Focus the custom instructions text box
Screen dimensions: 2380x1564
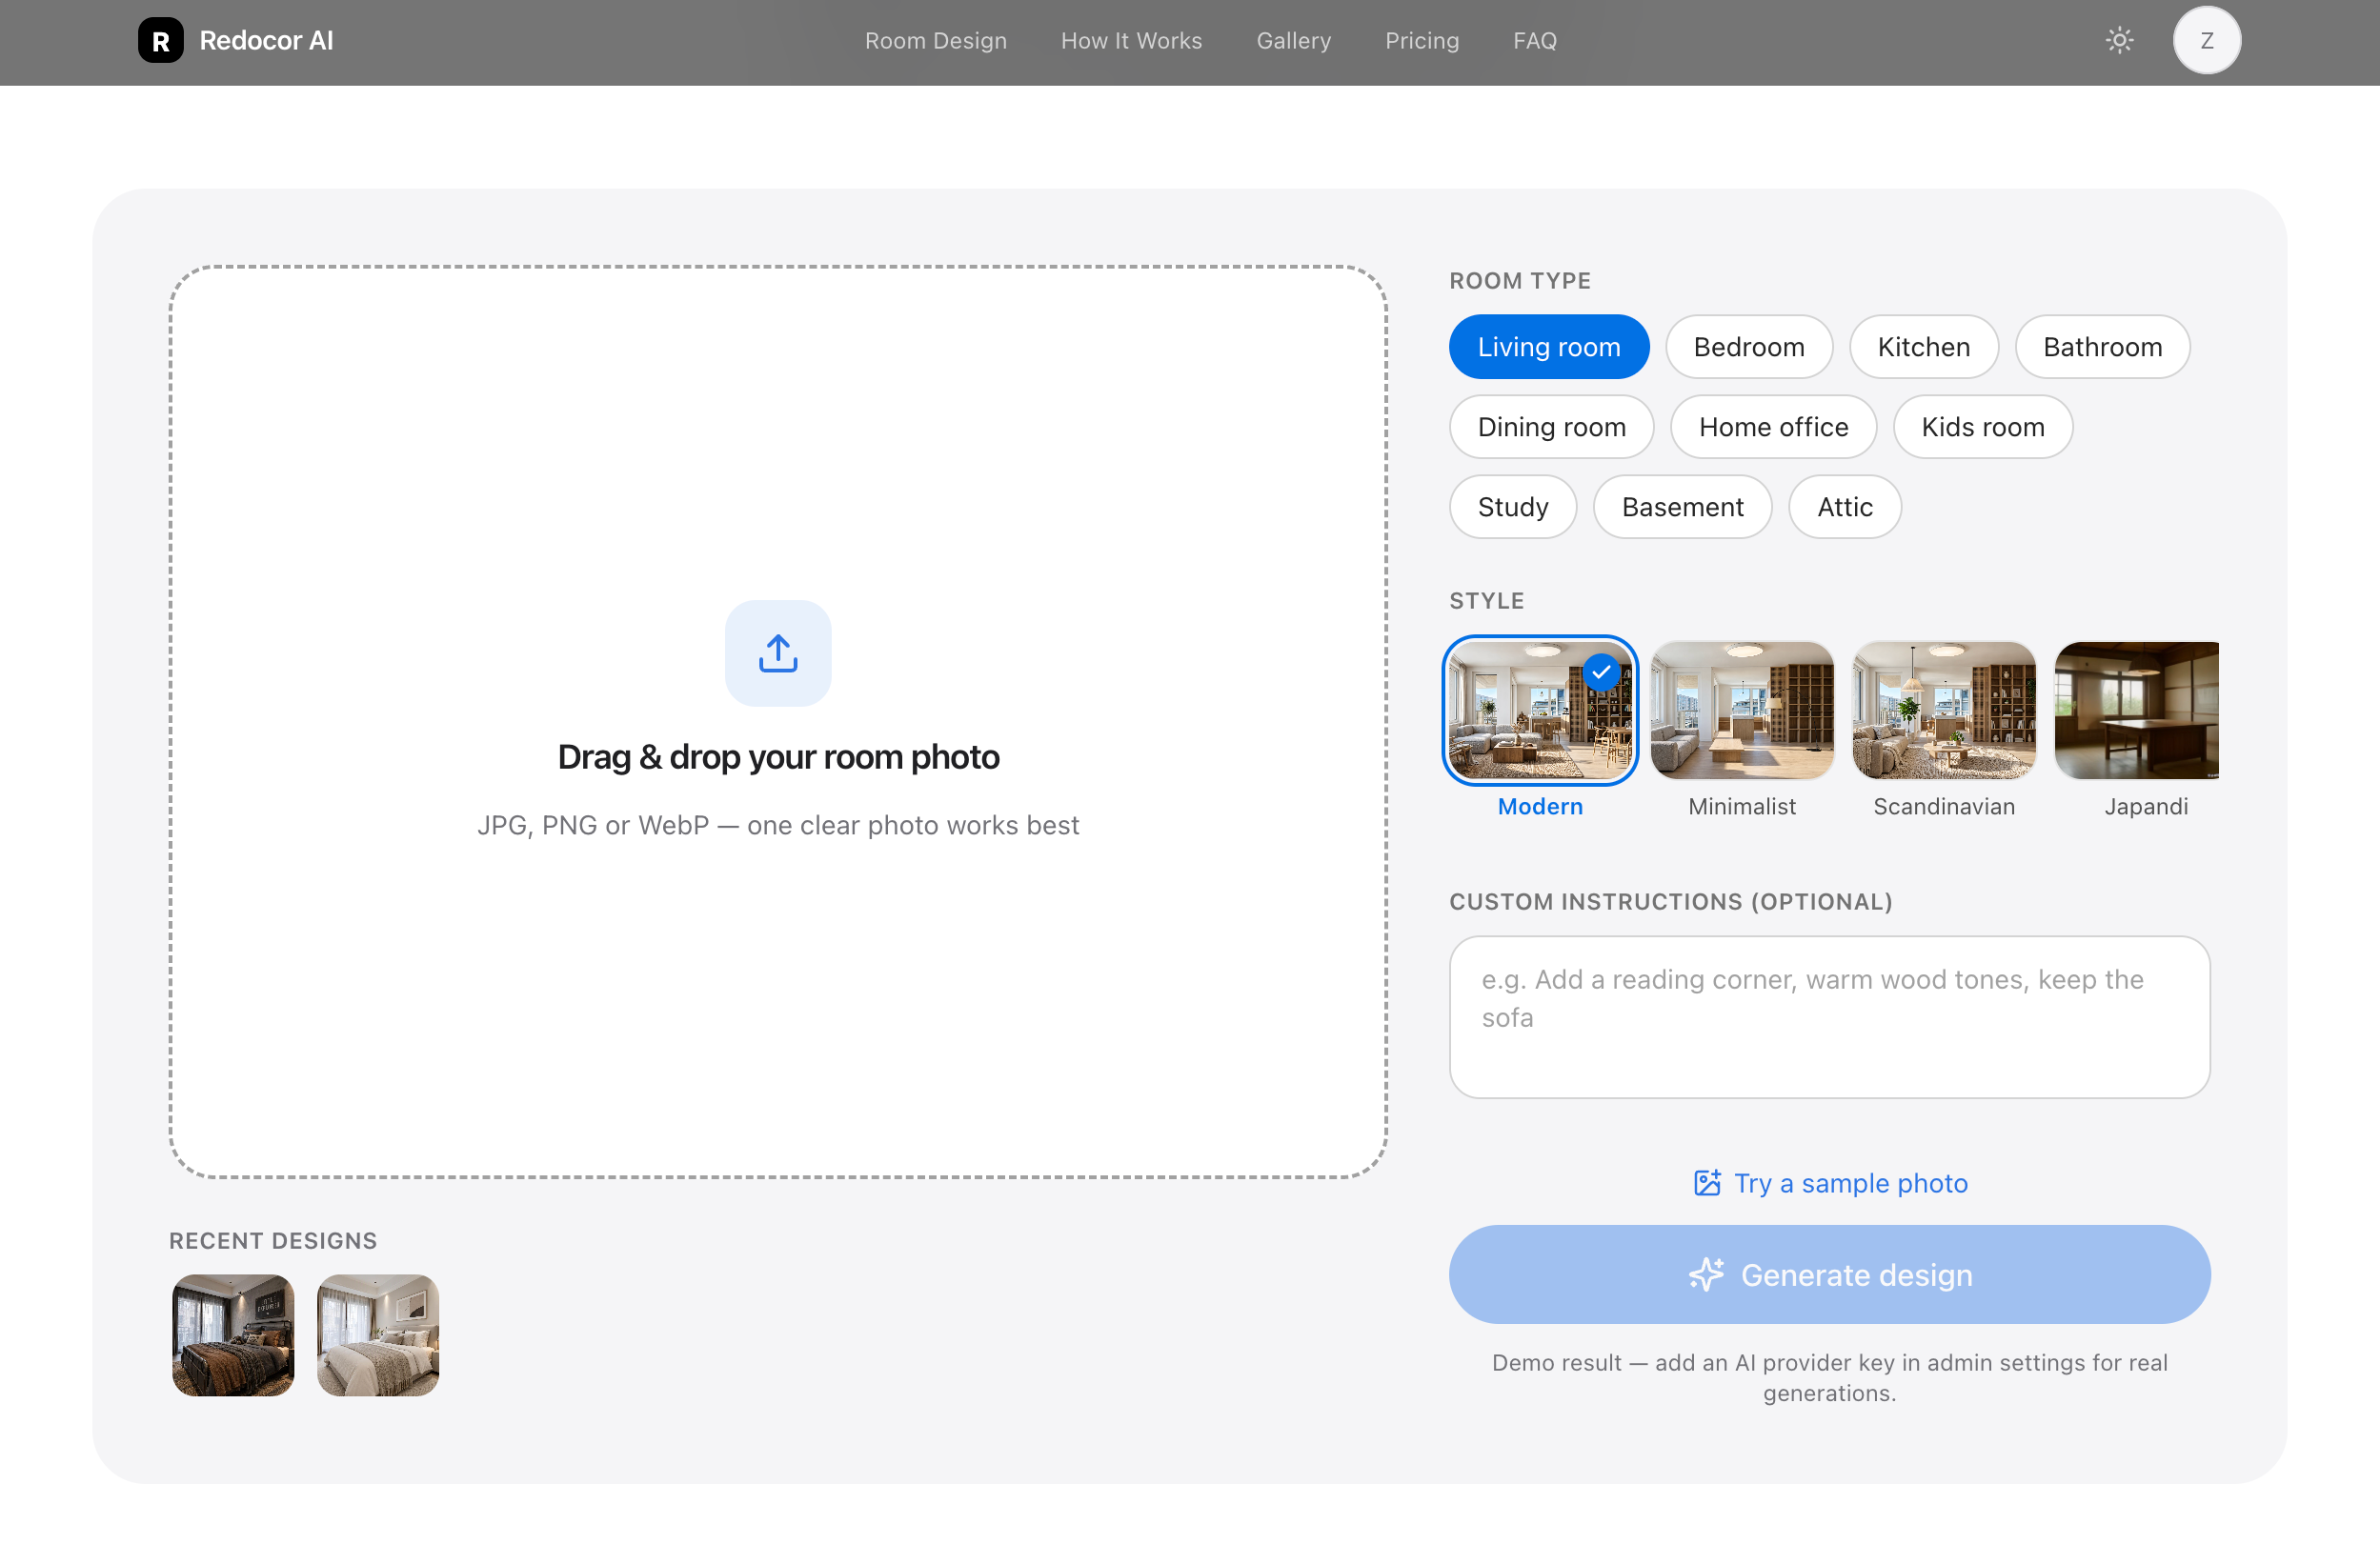[1829, 1017]
